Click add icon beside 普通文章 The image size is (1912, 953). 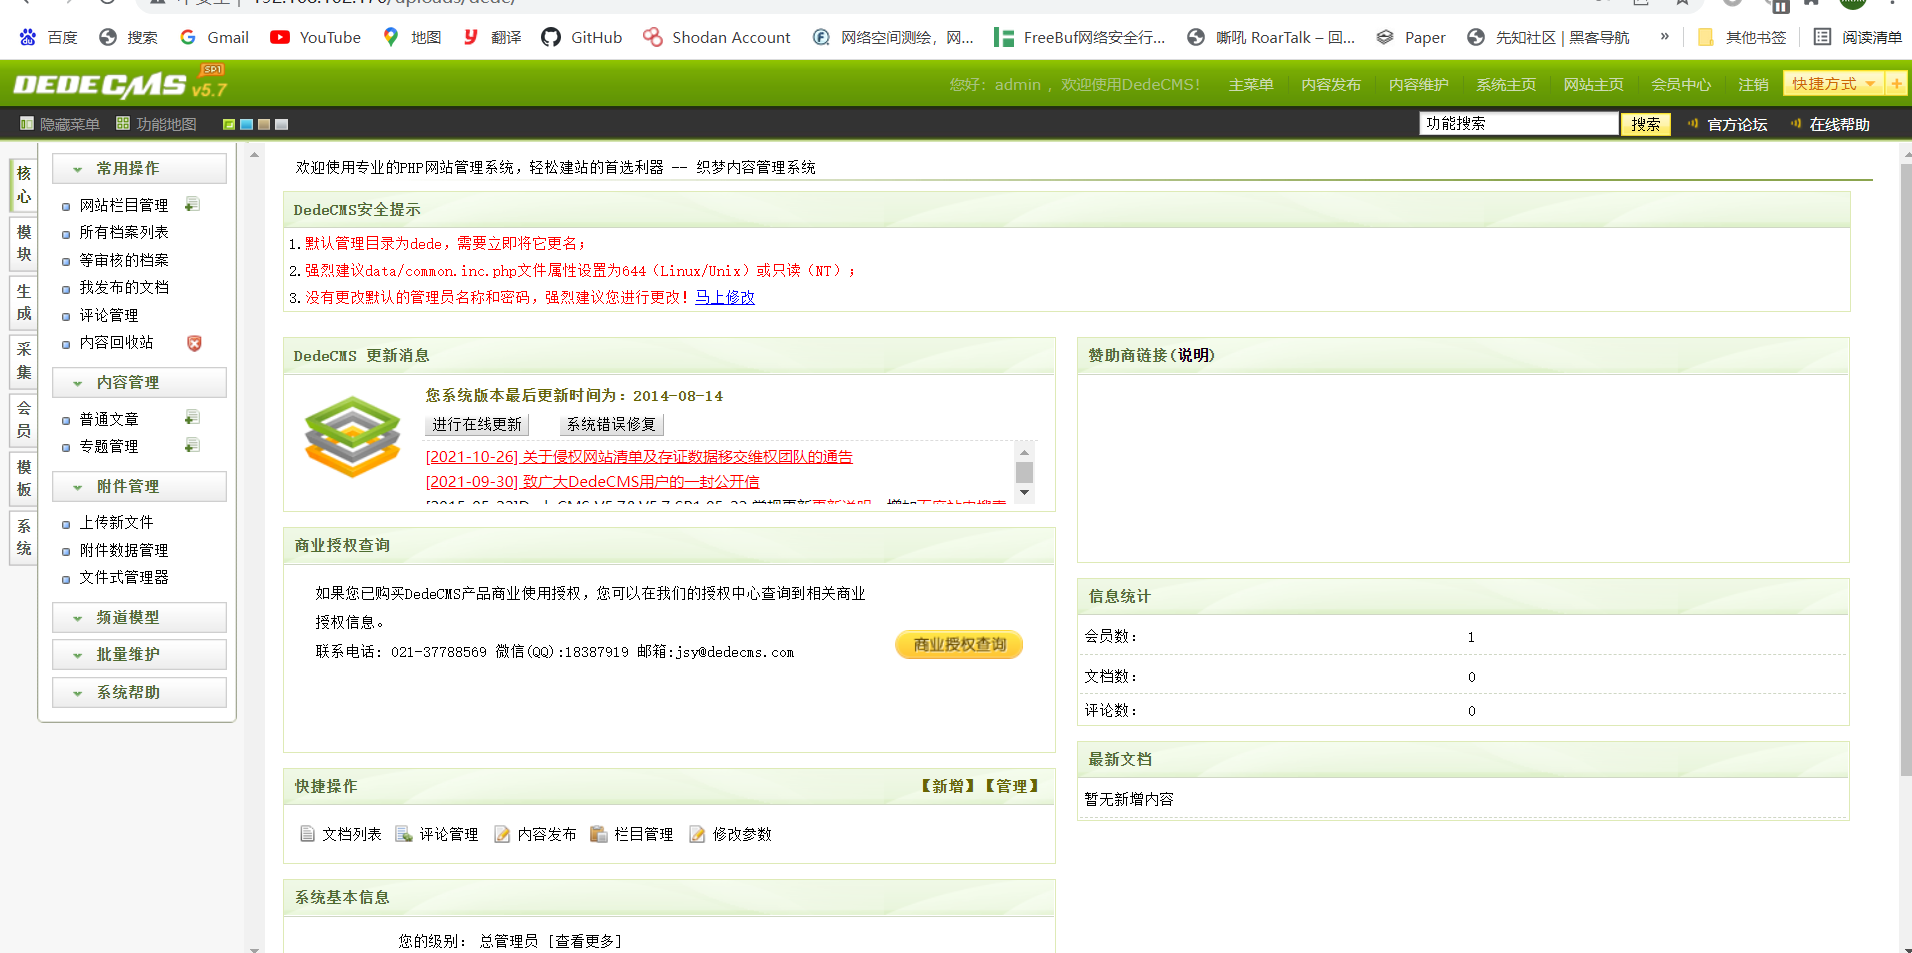coord(193,418)
